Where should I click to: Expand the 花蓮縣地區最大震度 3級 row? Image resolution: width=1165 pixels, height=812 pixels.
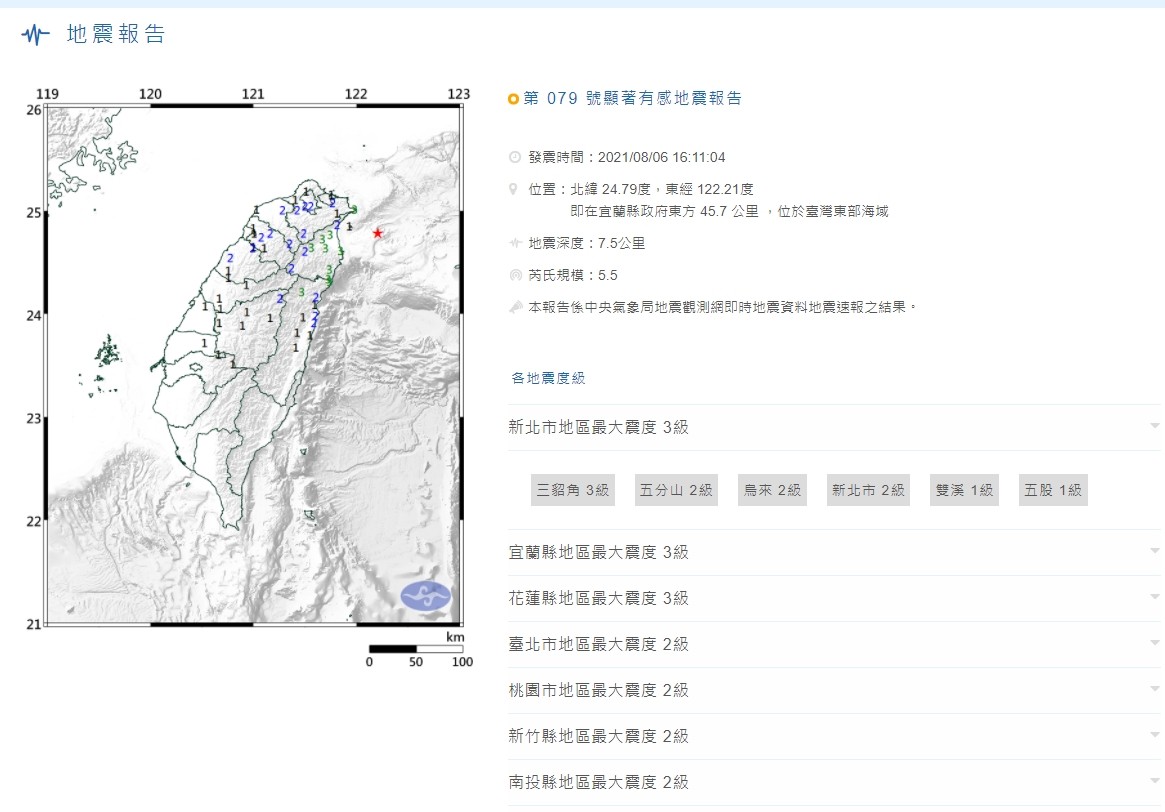pyautogui.click(x=834, y=598)
